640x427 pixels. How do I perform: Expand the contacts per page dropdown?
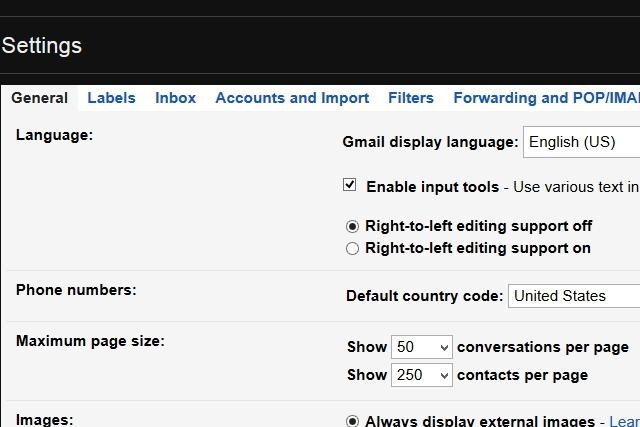pos(422,375)
